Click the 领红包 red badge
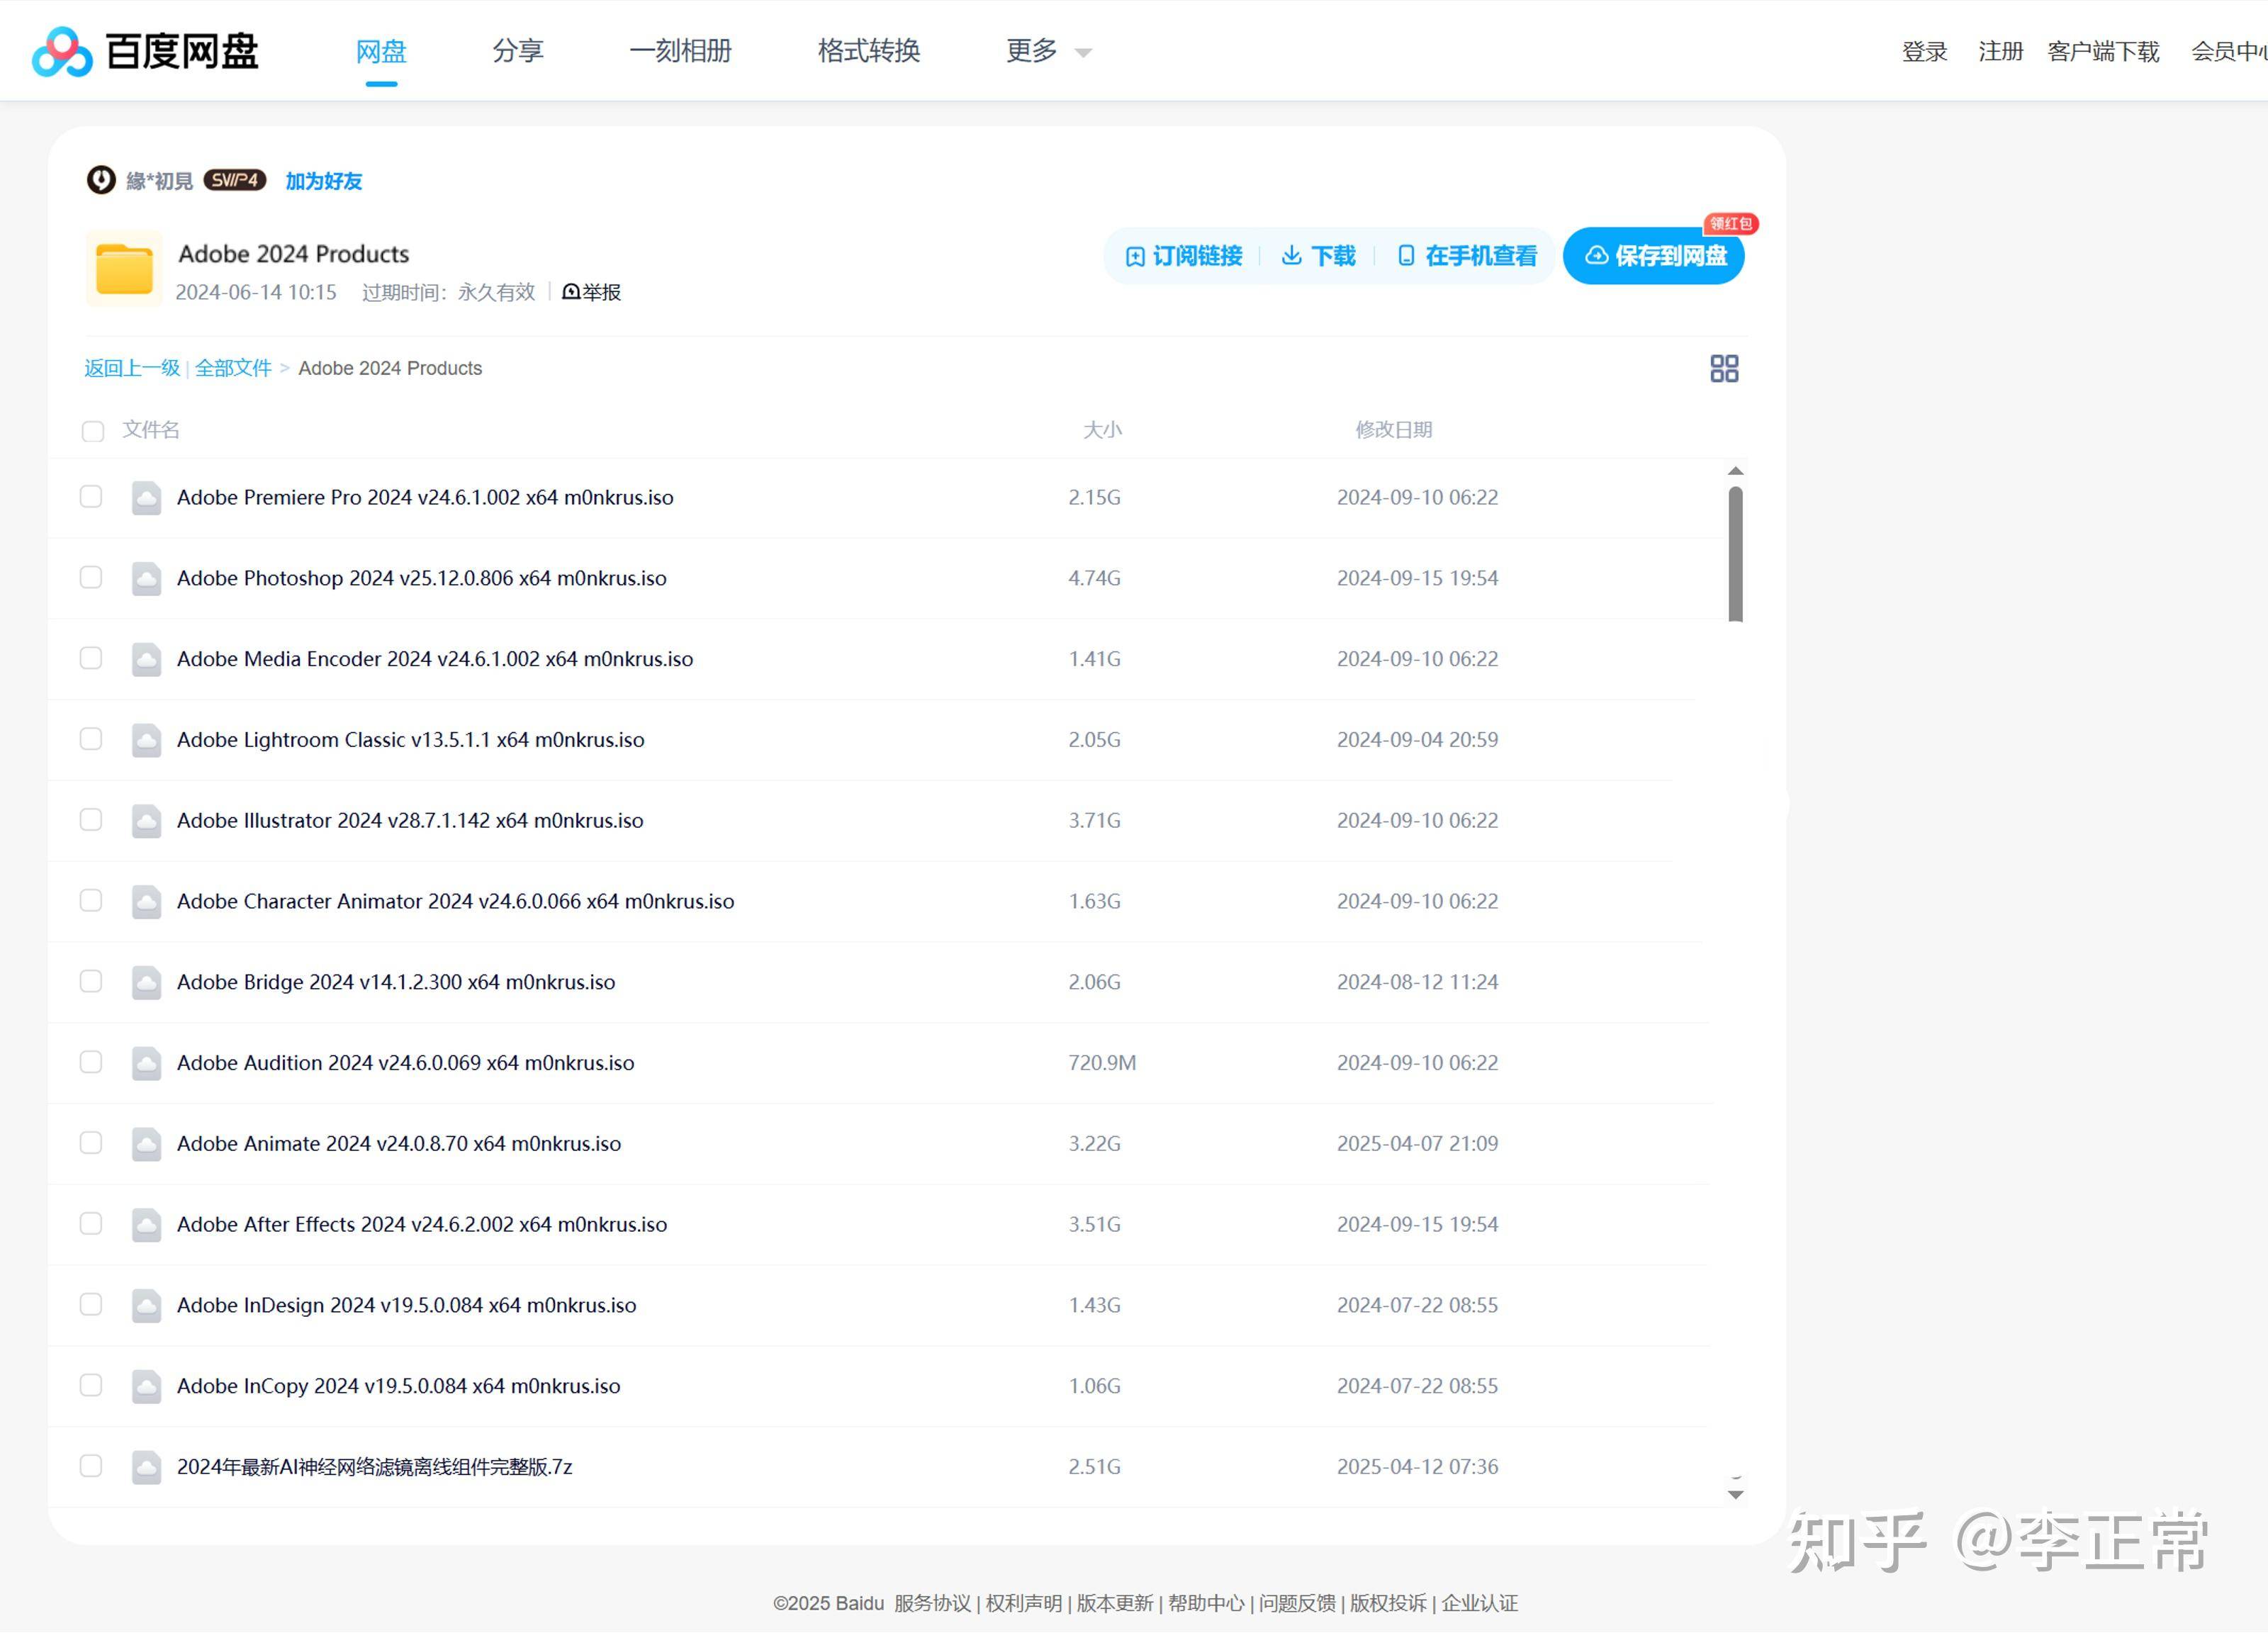This screenshot has width=2268, height=1633. click(1731, 224)
